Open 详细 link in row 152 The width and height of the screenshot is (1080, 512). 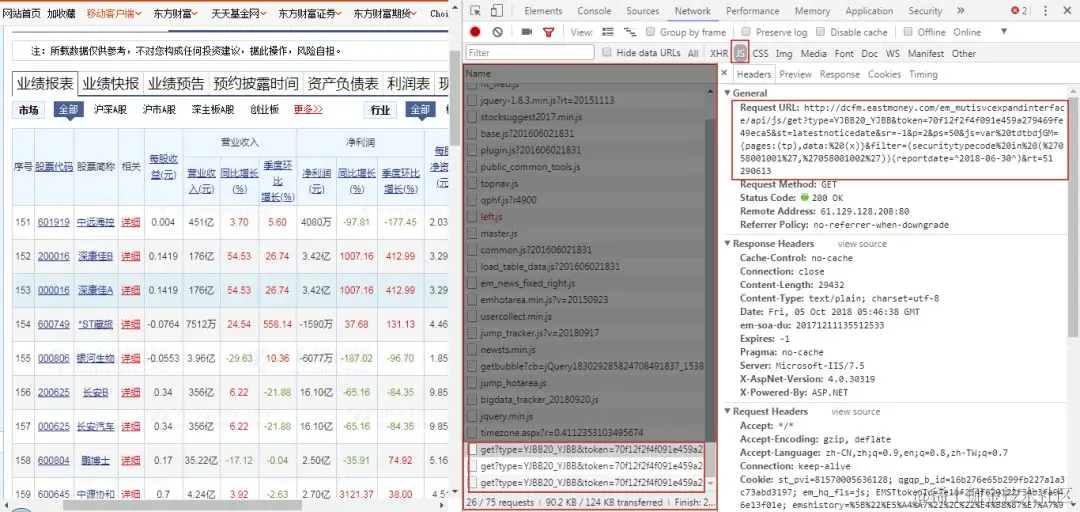tap(131, 256)
